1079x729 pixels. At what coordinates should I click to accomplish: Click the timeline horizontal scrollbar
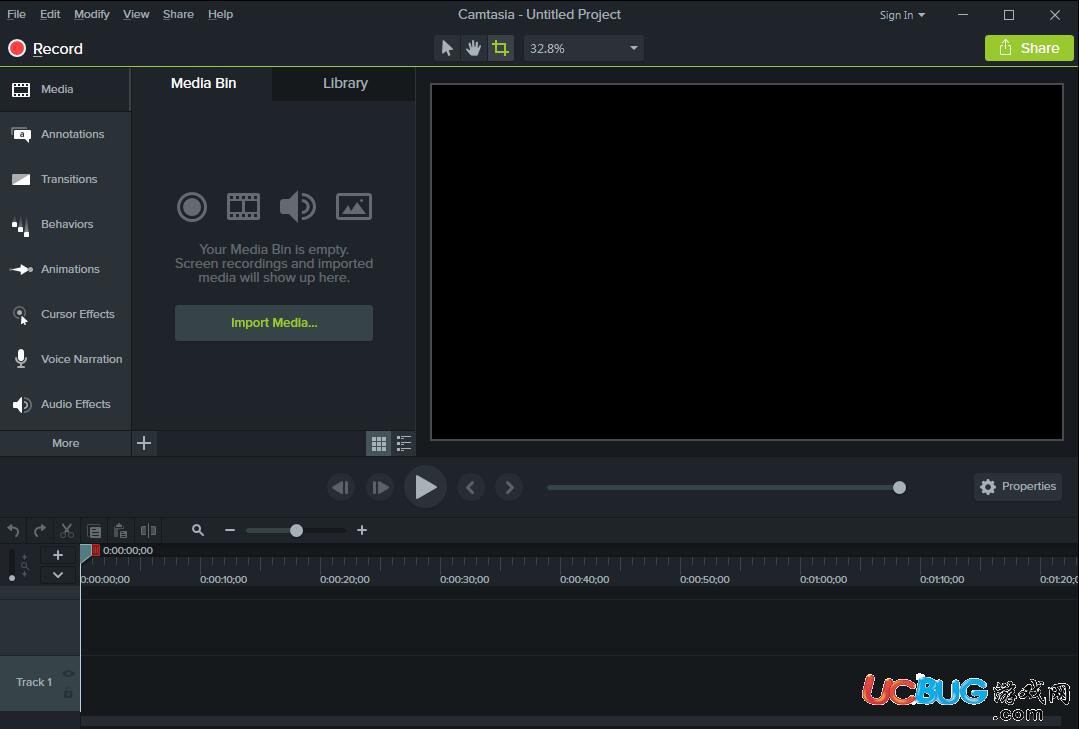point(571,721)
